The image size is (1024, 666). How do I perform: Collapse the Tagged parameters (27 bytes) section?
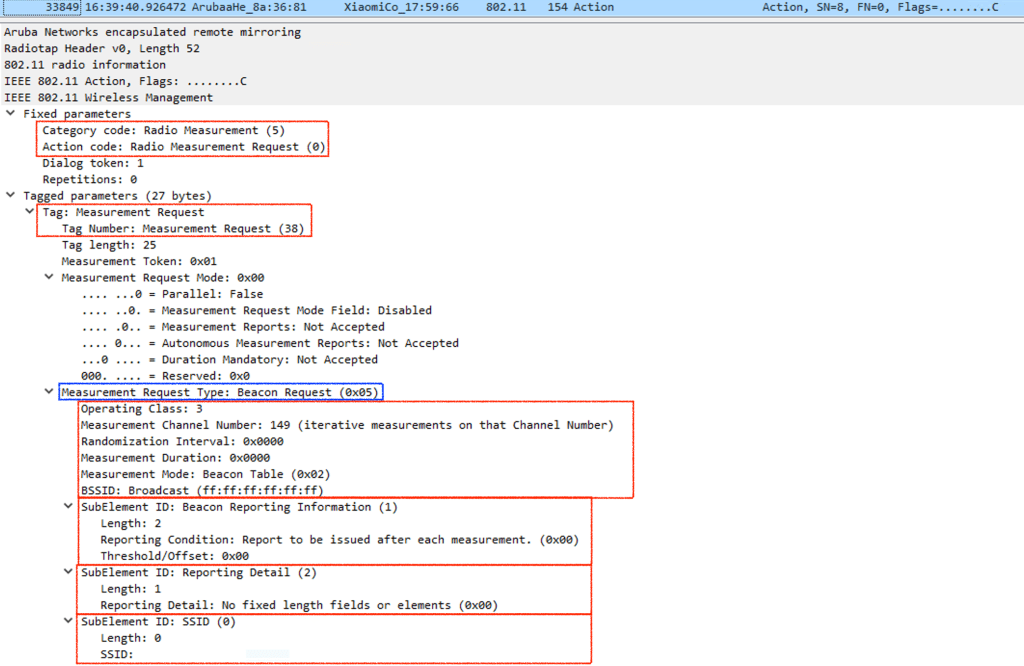tap(10, 196)
